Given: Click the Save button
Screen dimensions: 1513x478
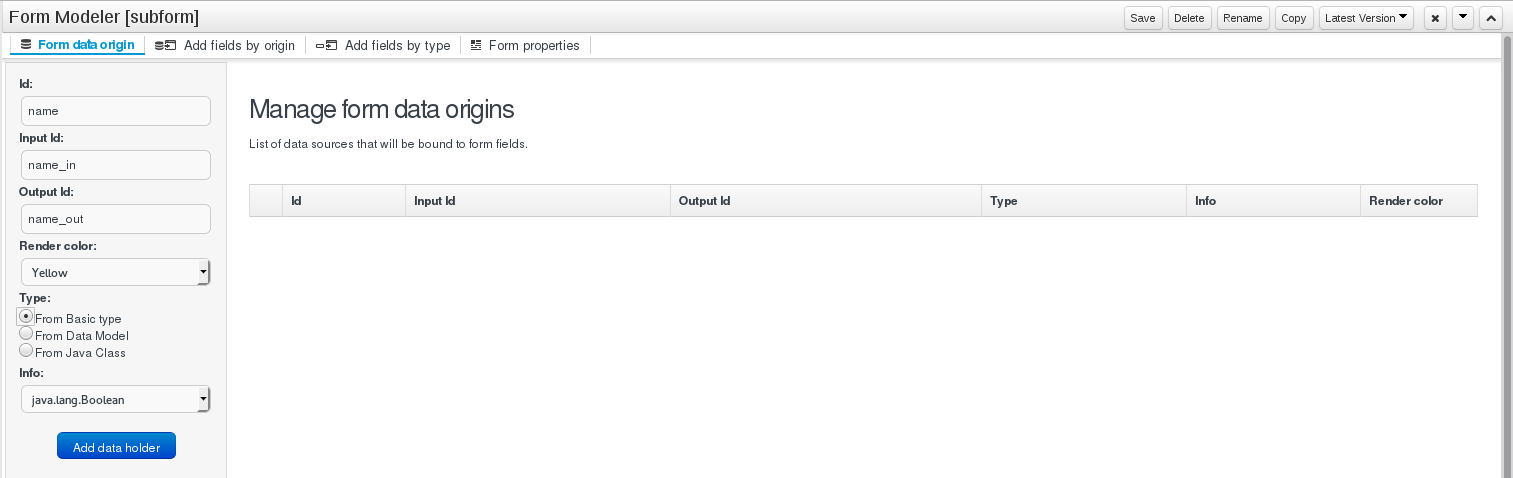Looking at the screenshot, I should [x=1142, y=18].
